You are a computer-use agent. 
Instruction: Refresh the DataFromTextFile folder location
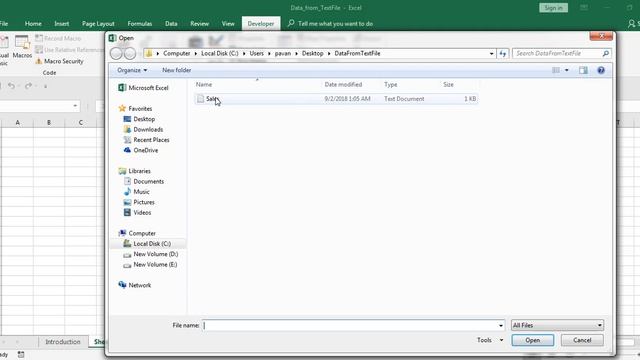[503, 53]
